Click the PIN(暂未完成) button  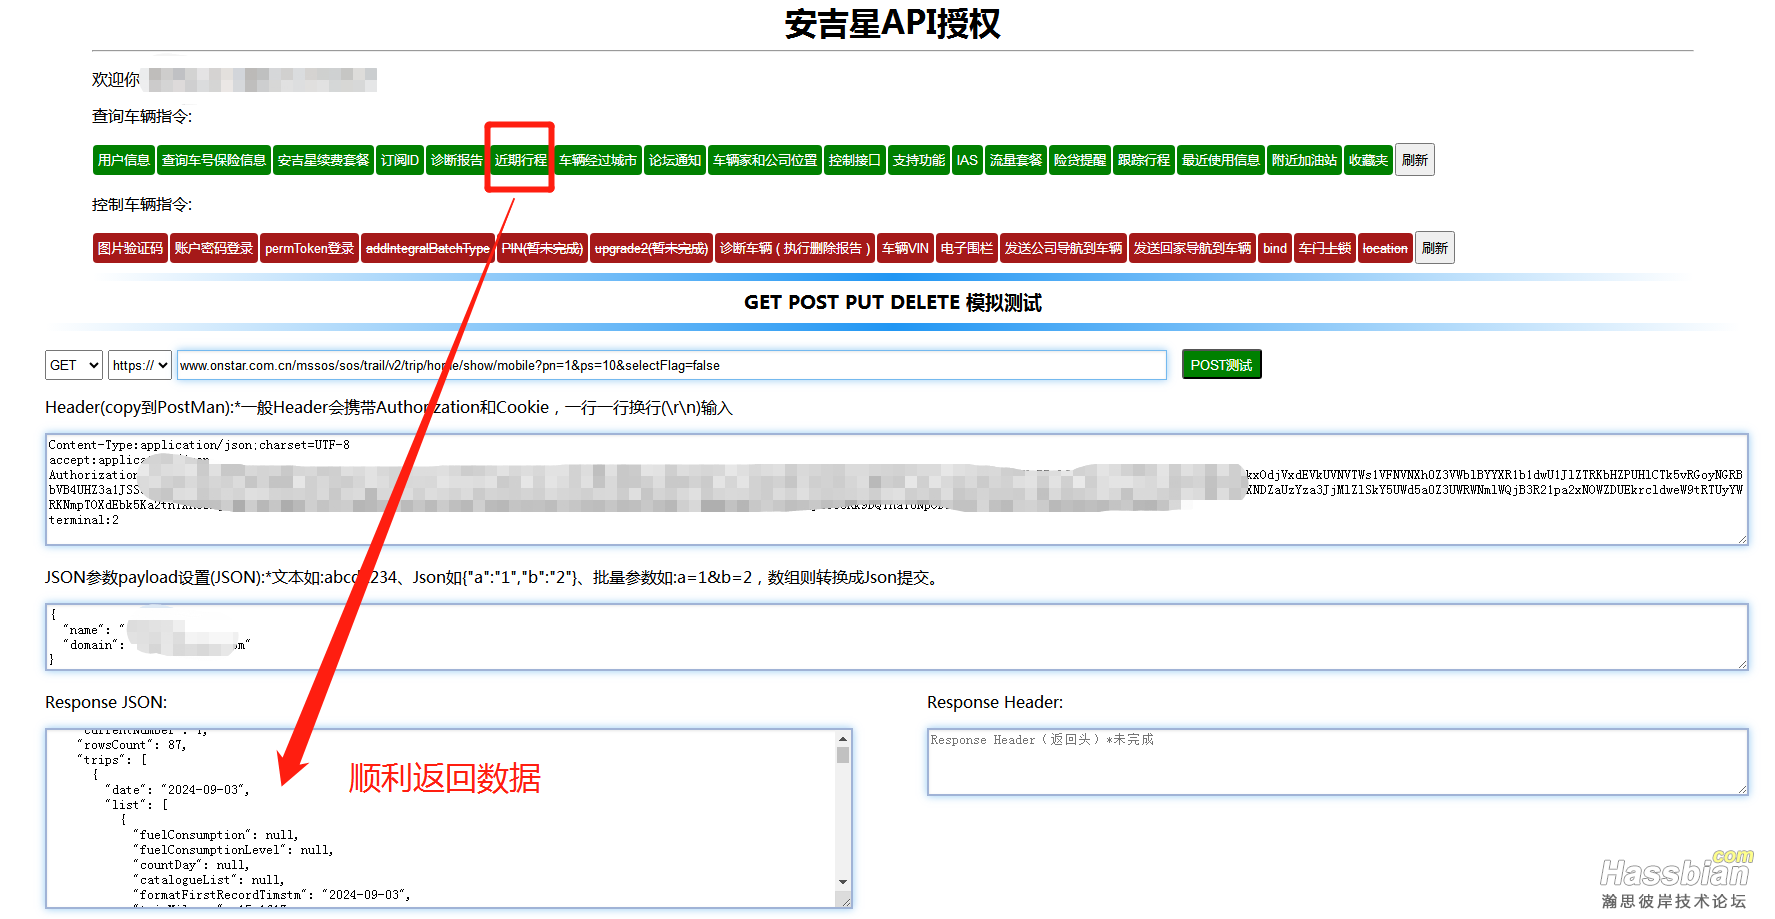tap(542, 248)
